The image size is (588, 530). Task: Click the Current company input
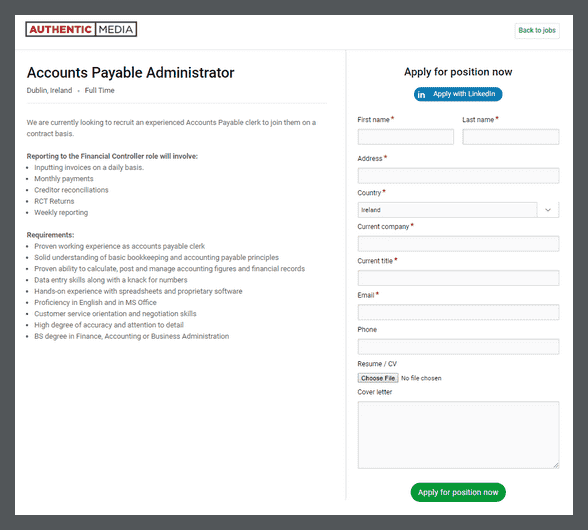(x=458, y=244)
